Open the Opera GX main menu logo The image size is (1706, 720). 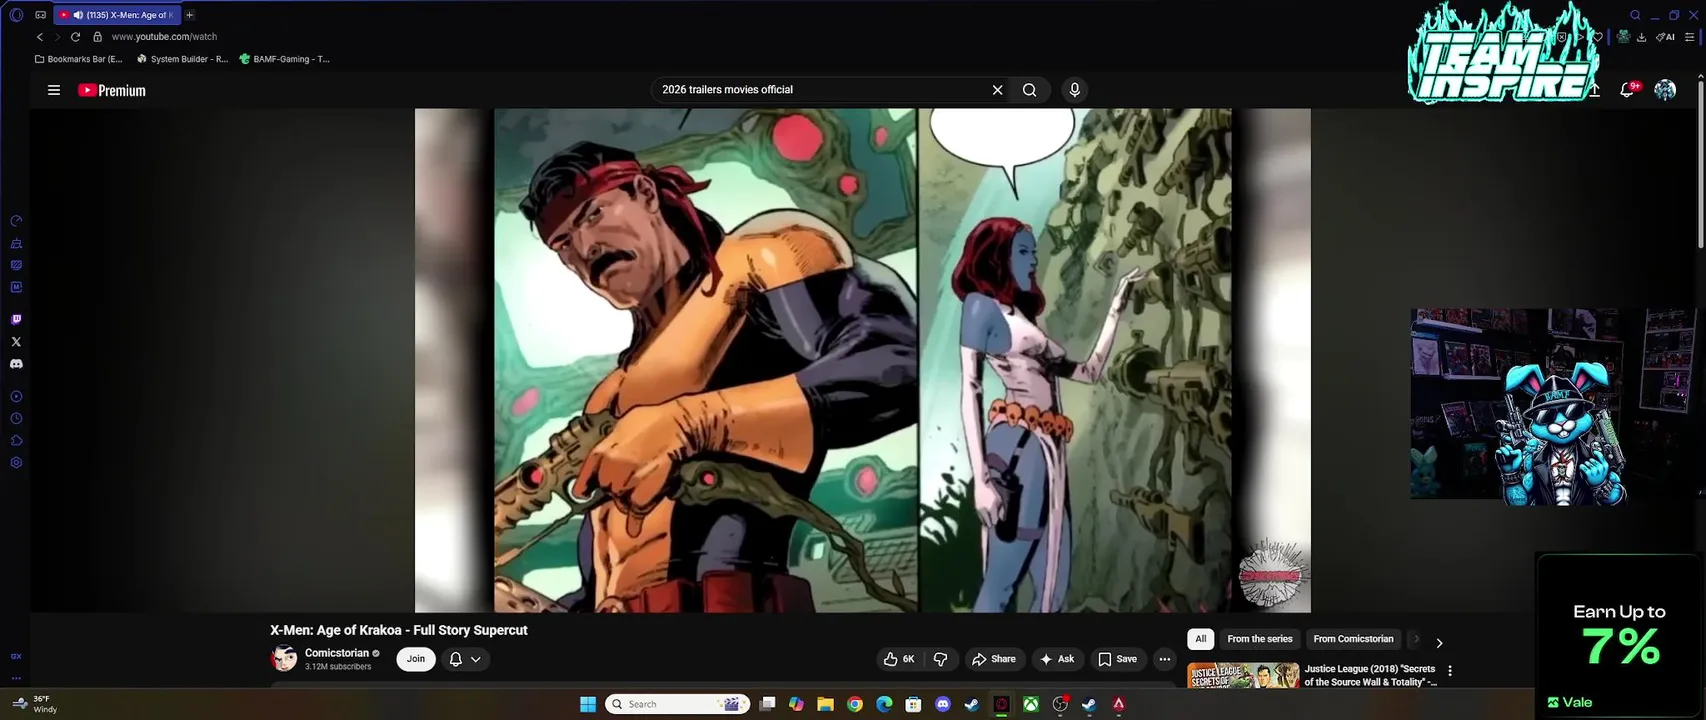point(16,15)
